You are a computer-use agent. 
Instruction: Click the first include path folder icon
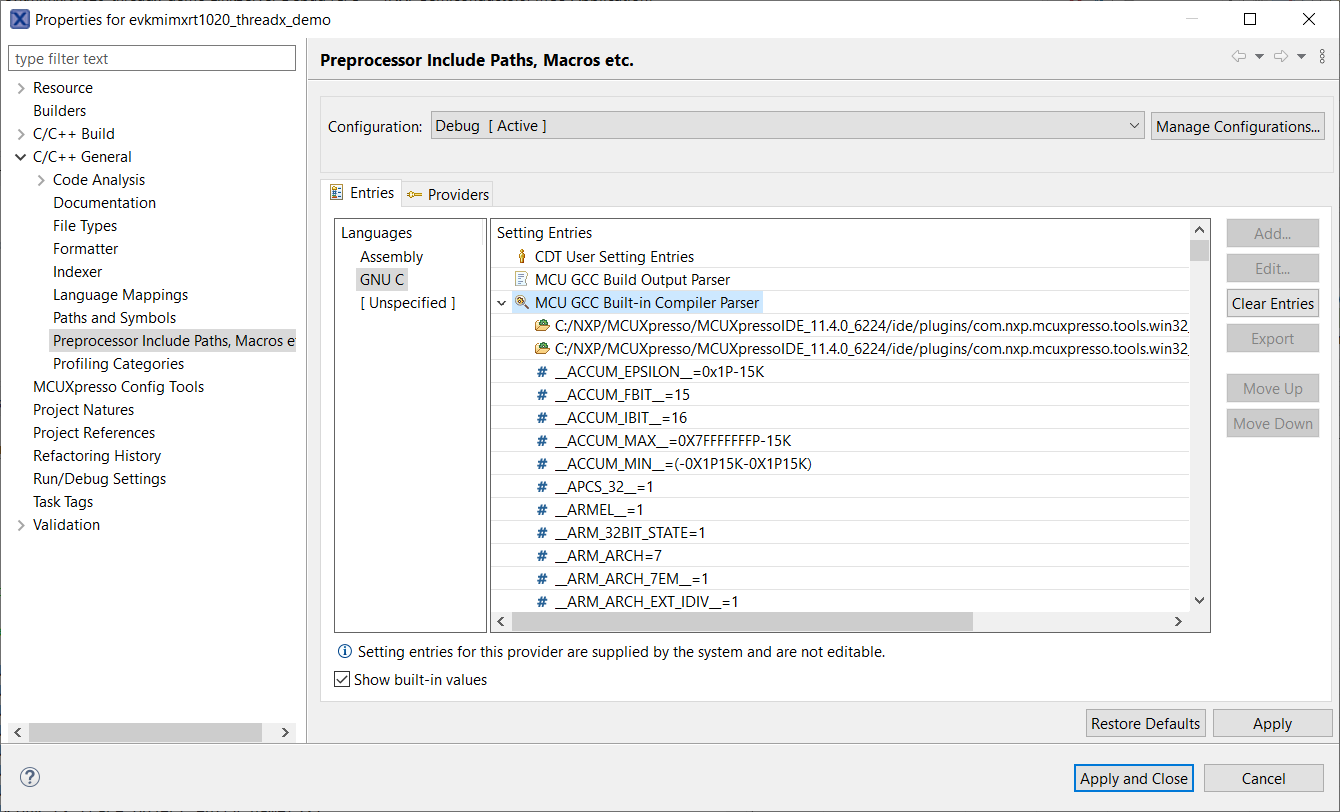[x=542, y=326]
